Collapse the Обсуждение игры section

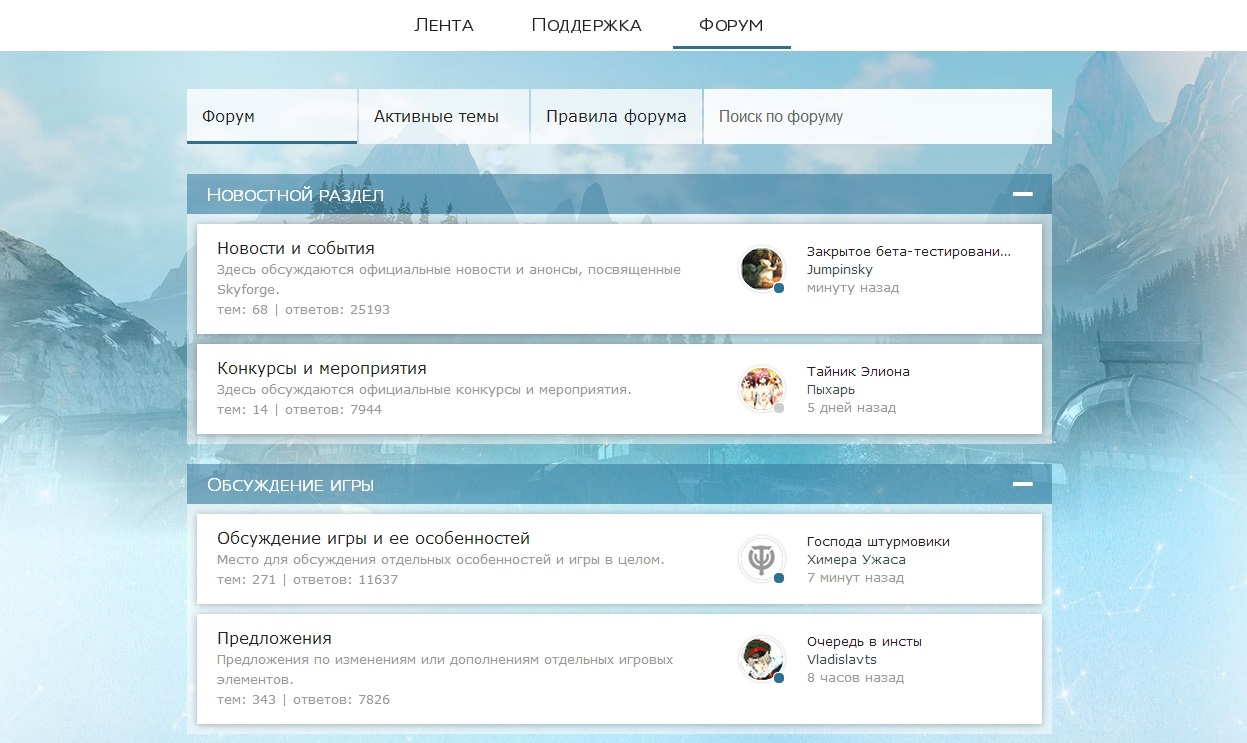pyautogui.click(x=1022, y=484)
